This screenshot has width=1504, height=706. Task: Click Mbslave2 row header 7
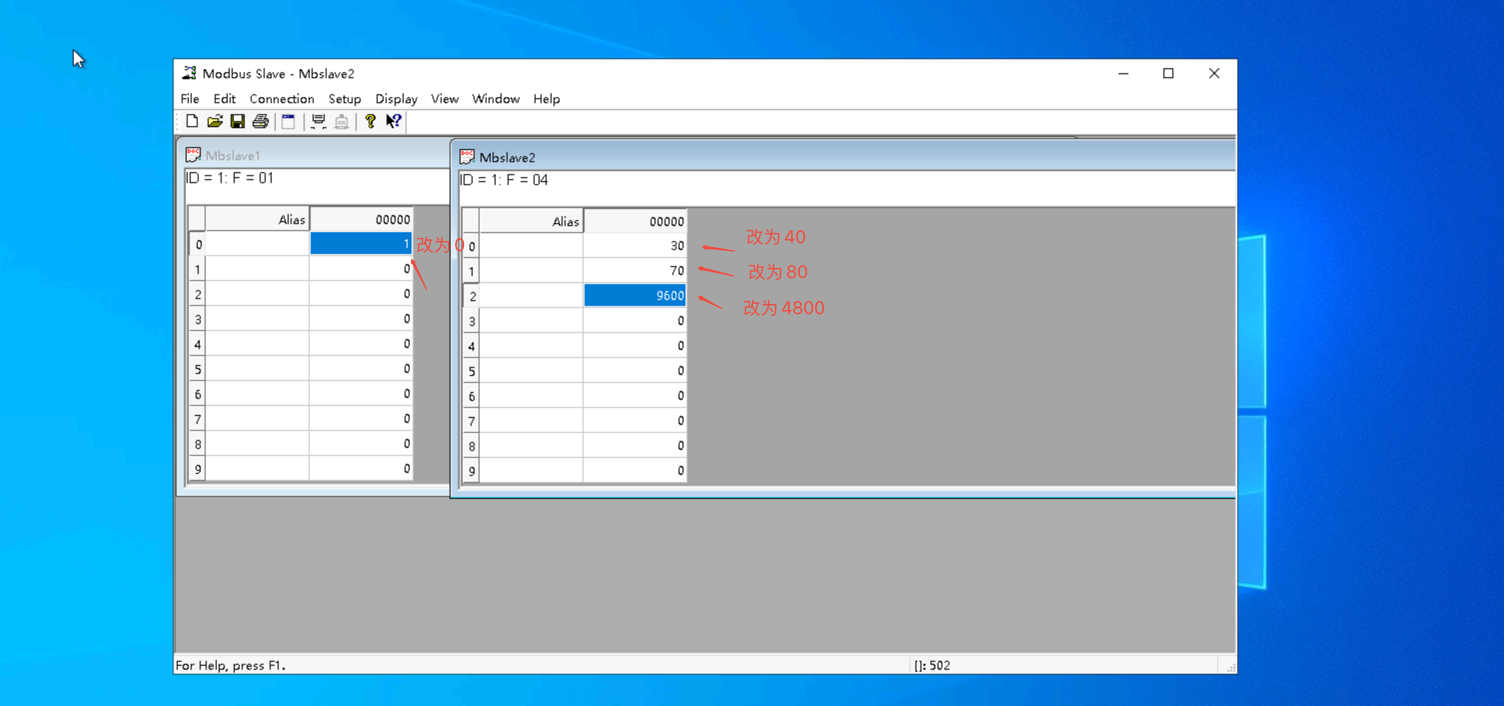point(471,421)
